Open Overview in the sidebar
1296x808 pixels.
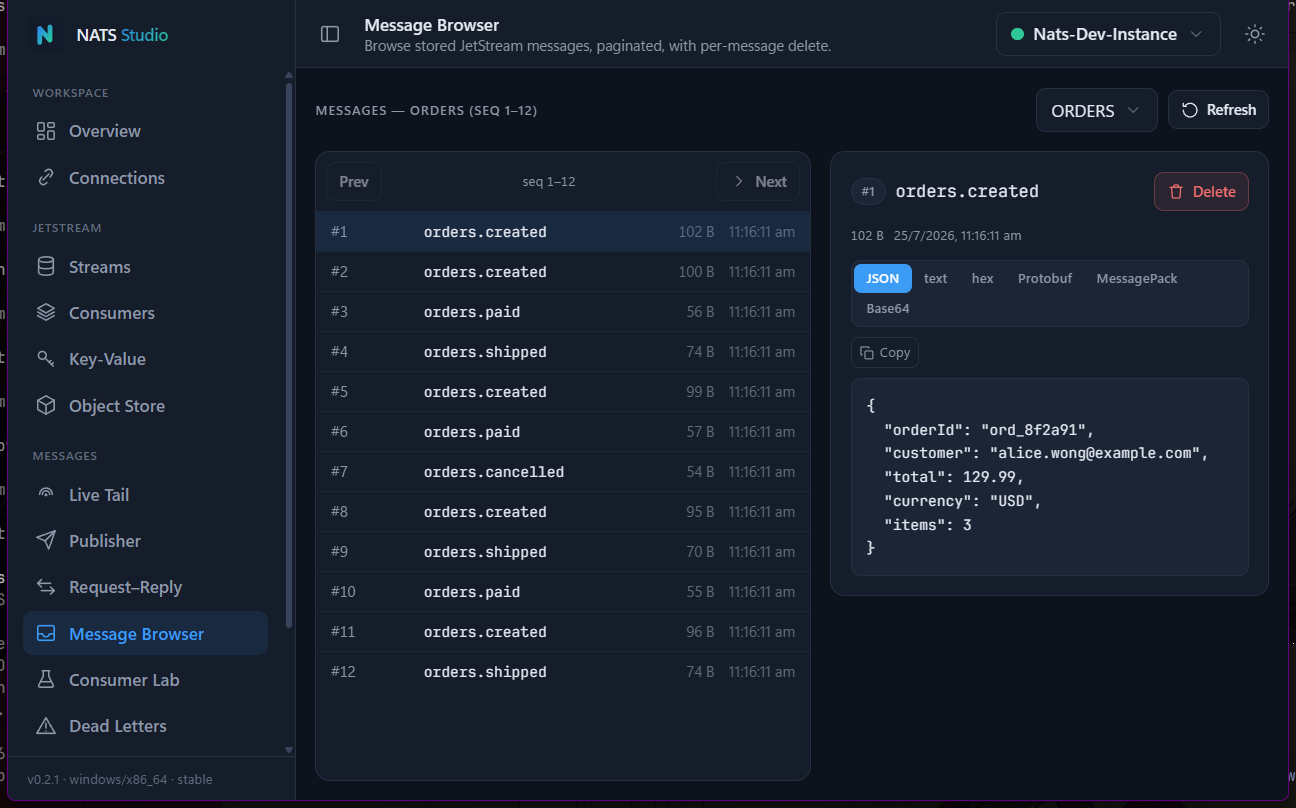coord(145,131)
